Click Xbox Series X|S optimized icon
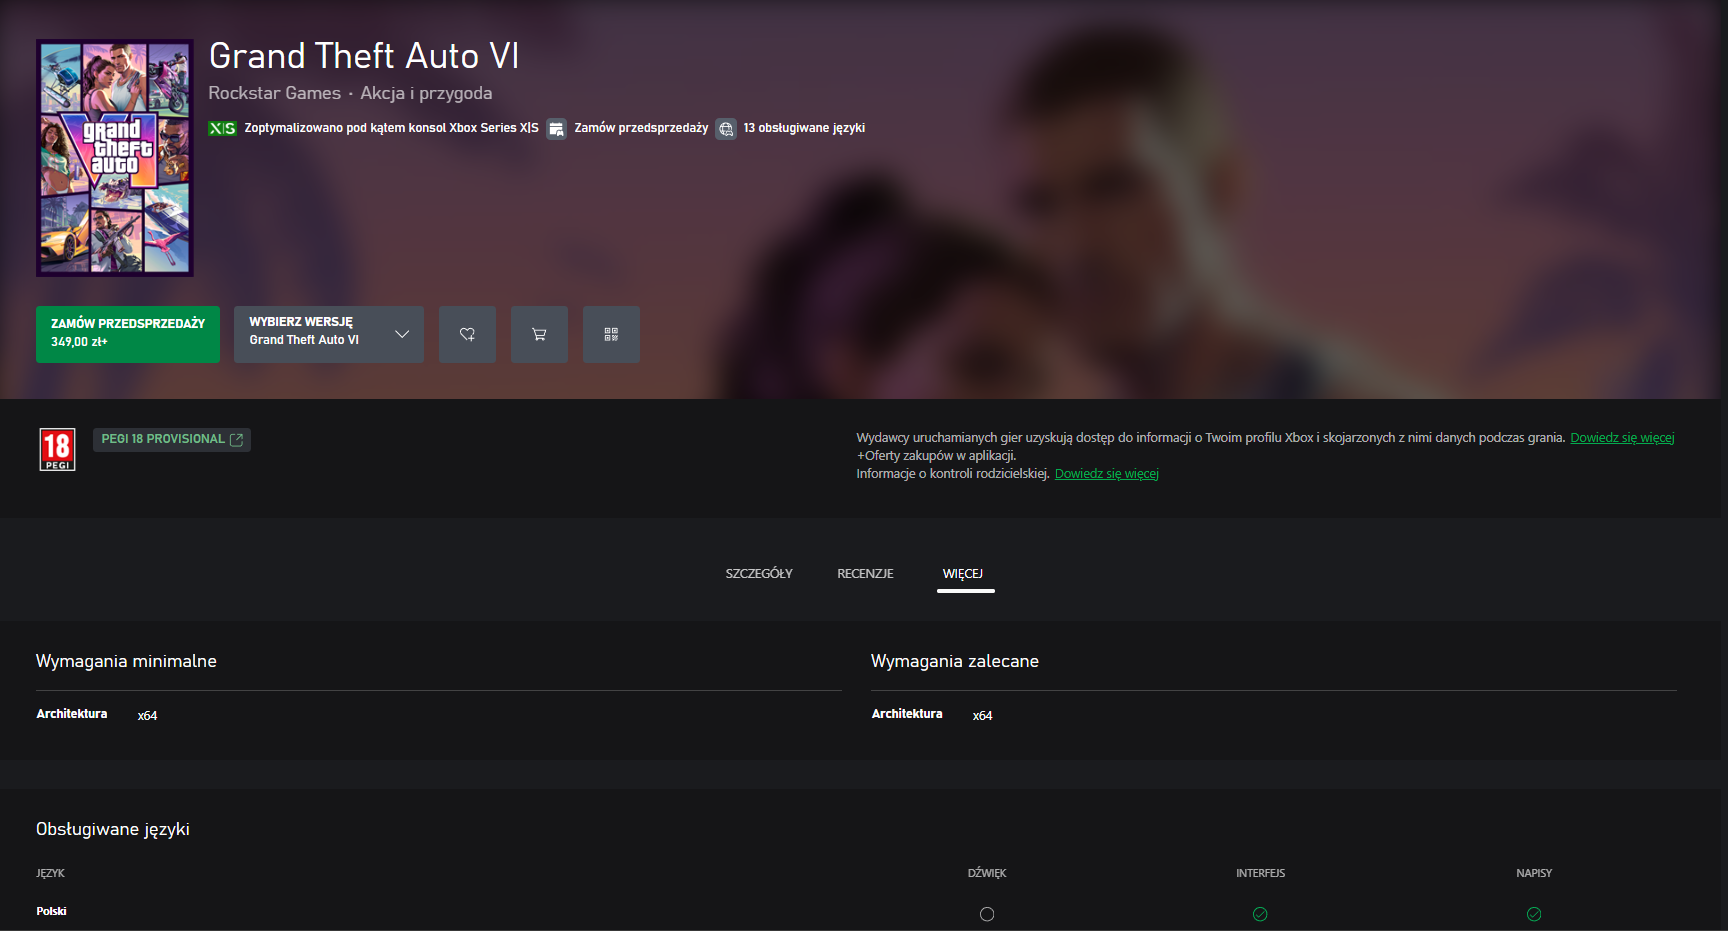This screenshot has height=931, width=1728. 222,128
